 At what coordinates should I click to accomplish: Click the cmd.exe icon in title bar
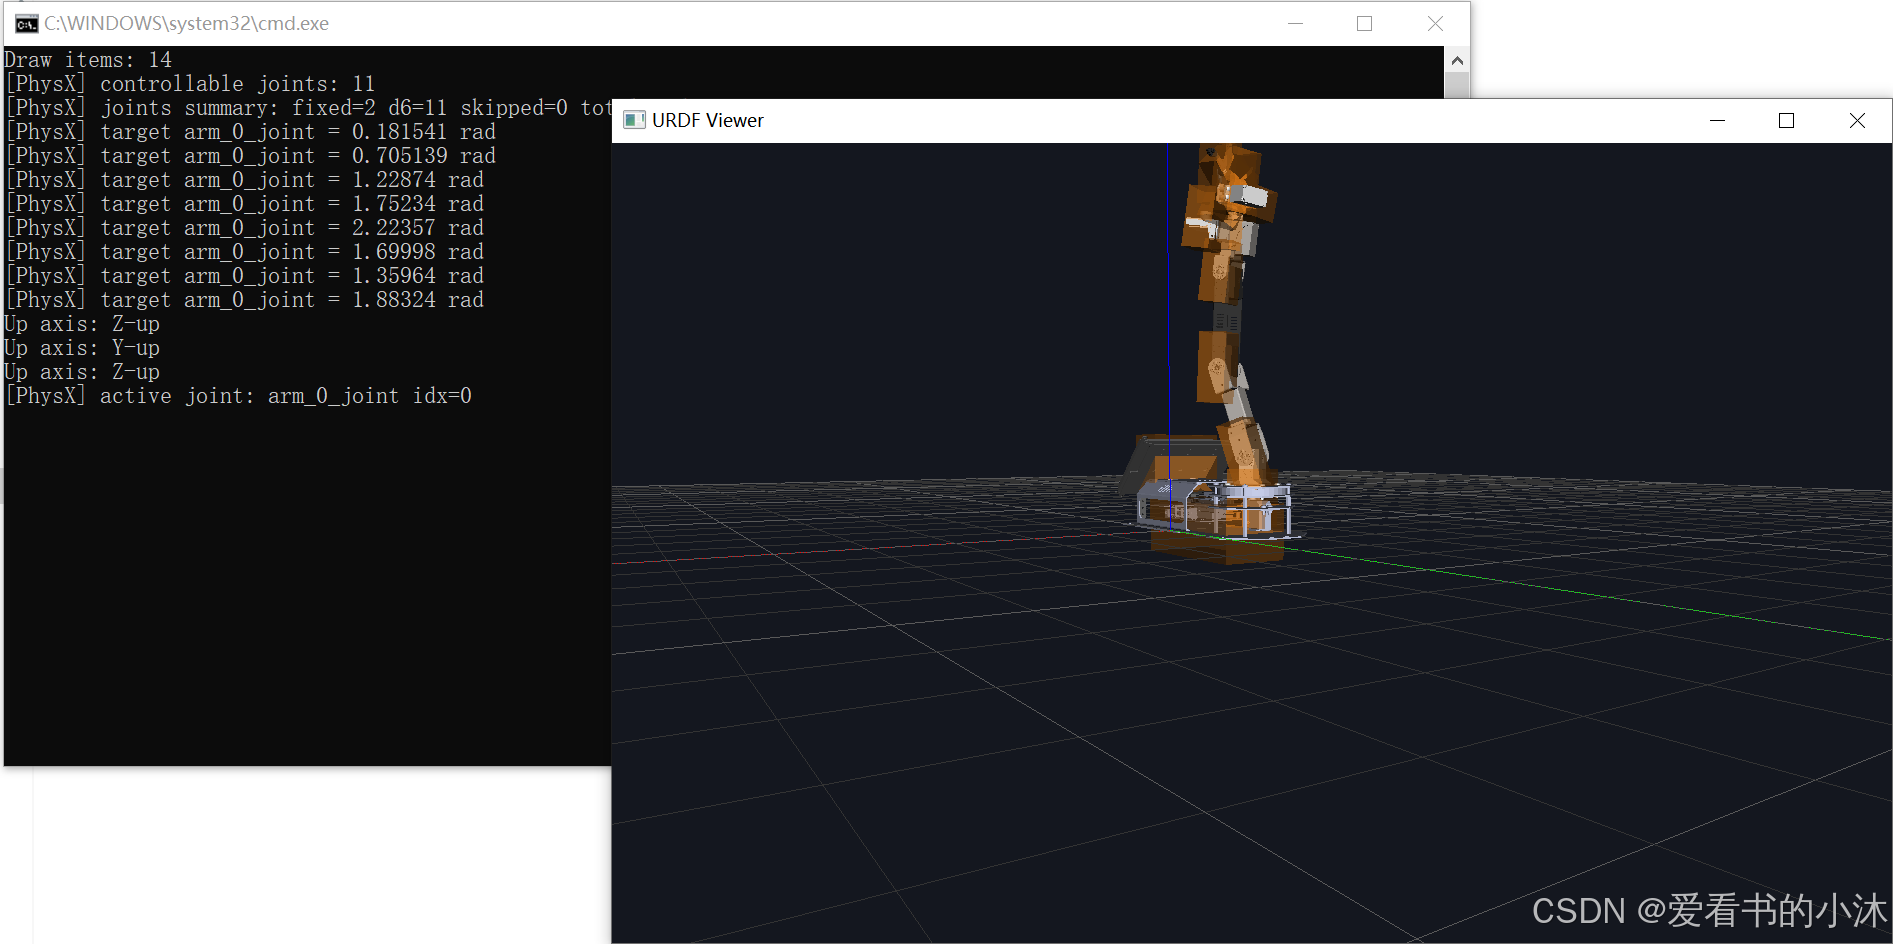click(x=26, y=24)
